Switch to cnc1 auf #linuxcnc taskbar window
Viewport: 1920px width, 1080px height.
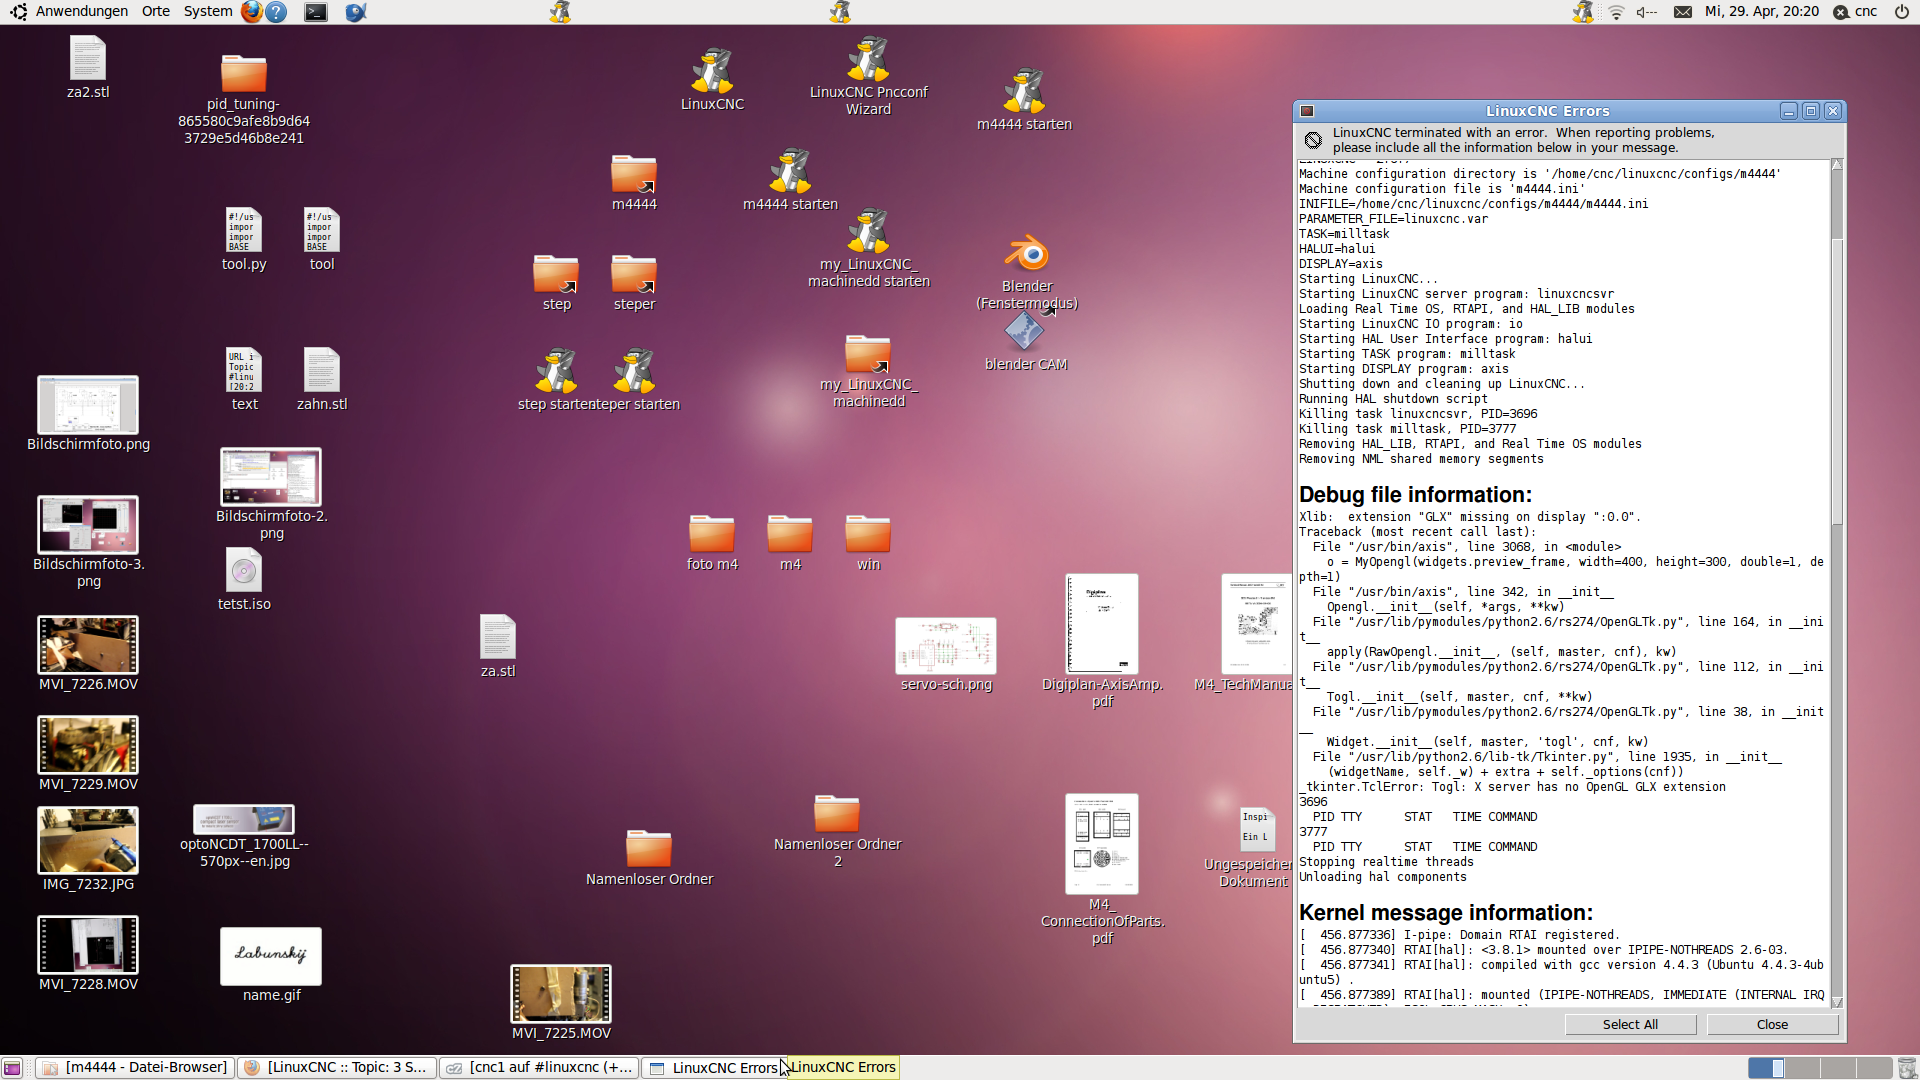coord(539,1067)
